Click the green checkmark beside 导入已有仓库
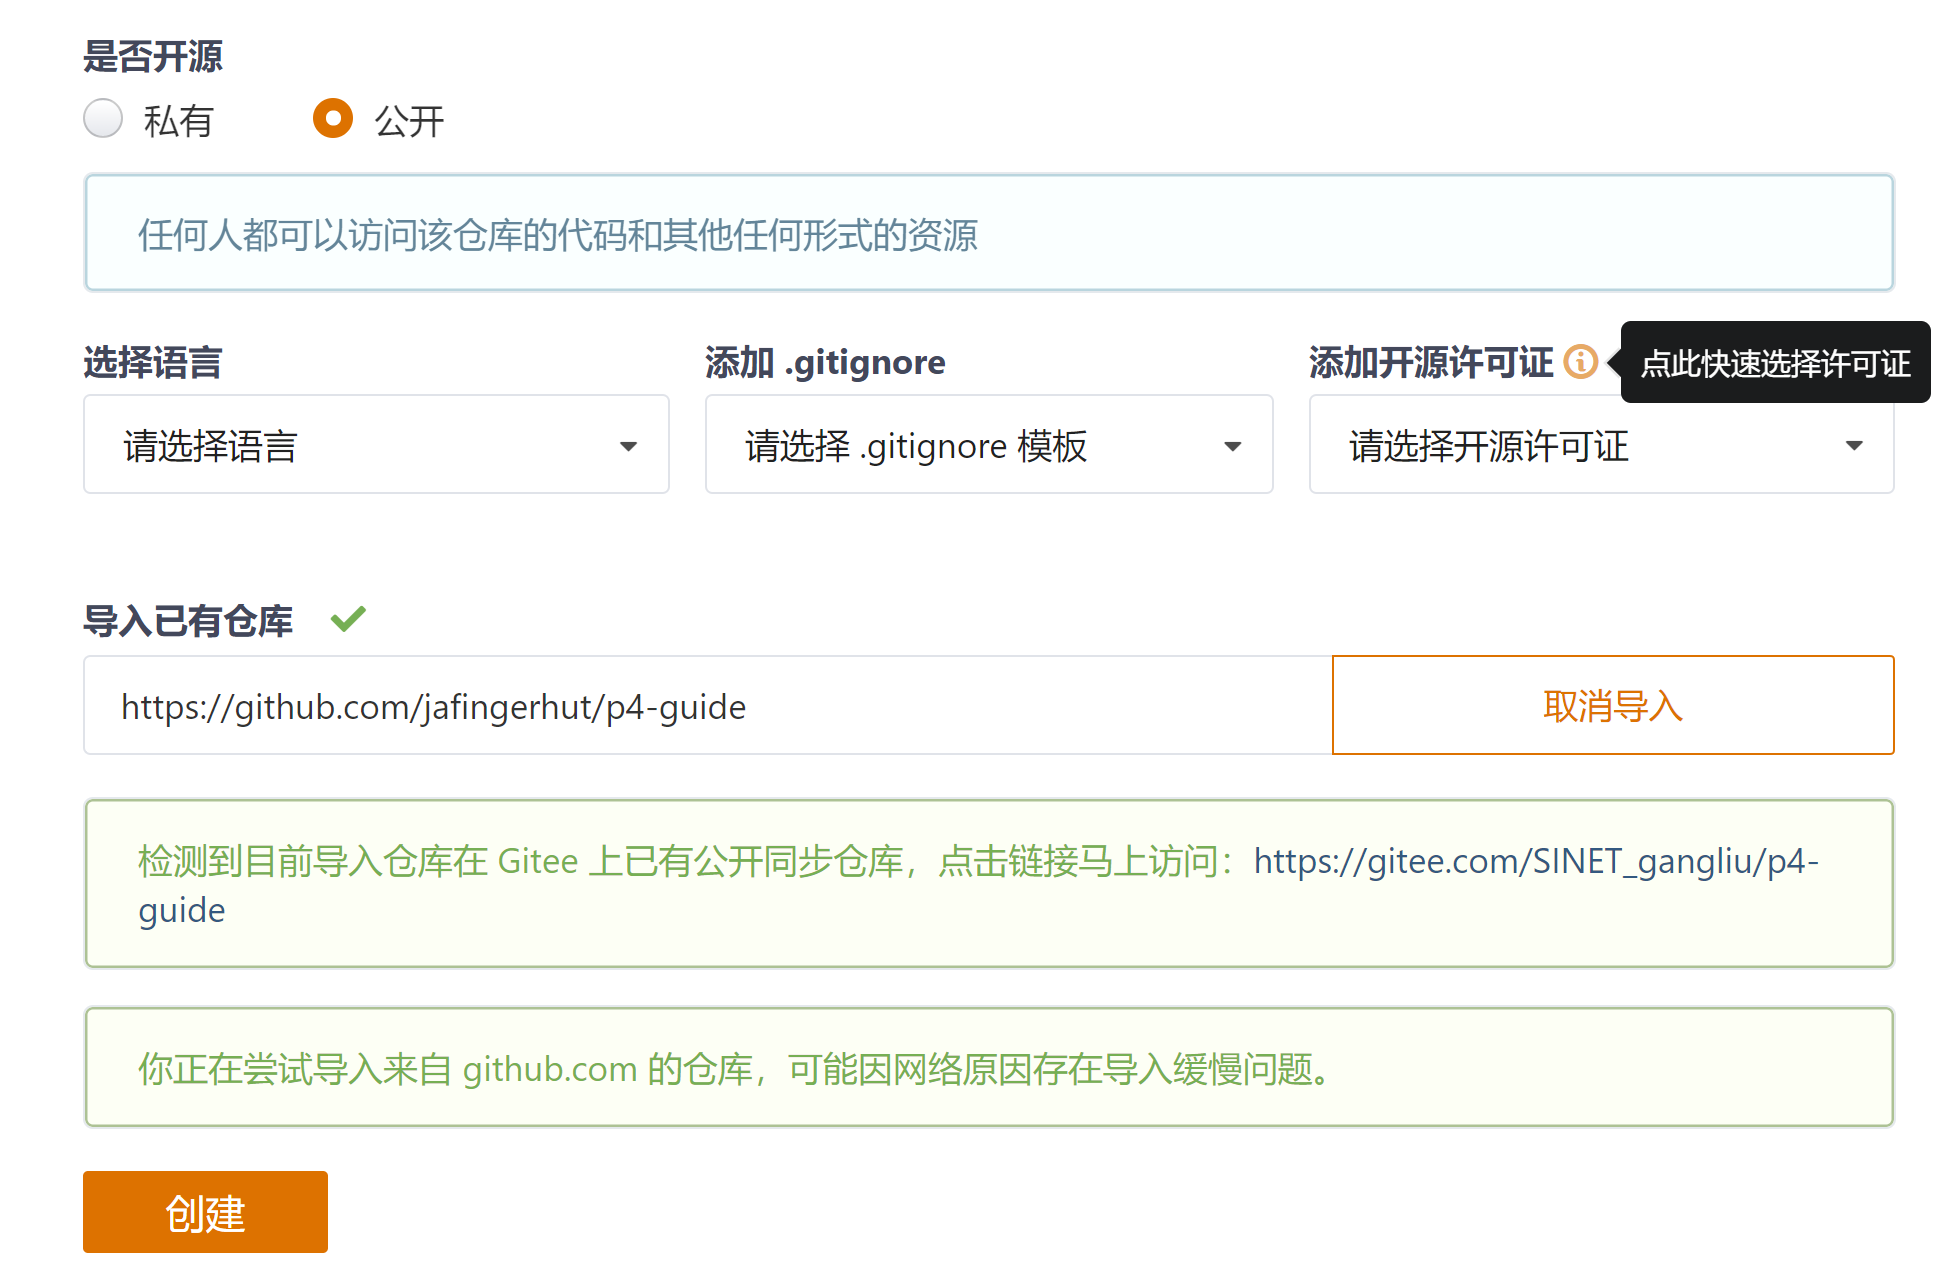 point(348,620)
